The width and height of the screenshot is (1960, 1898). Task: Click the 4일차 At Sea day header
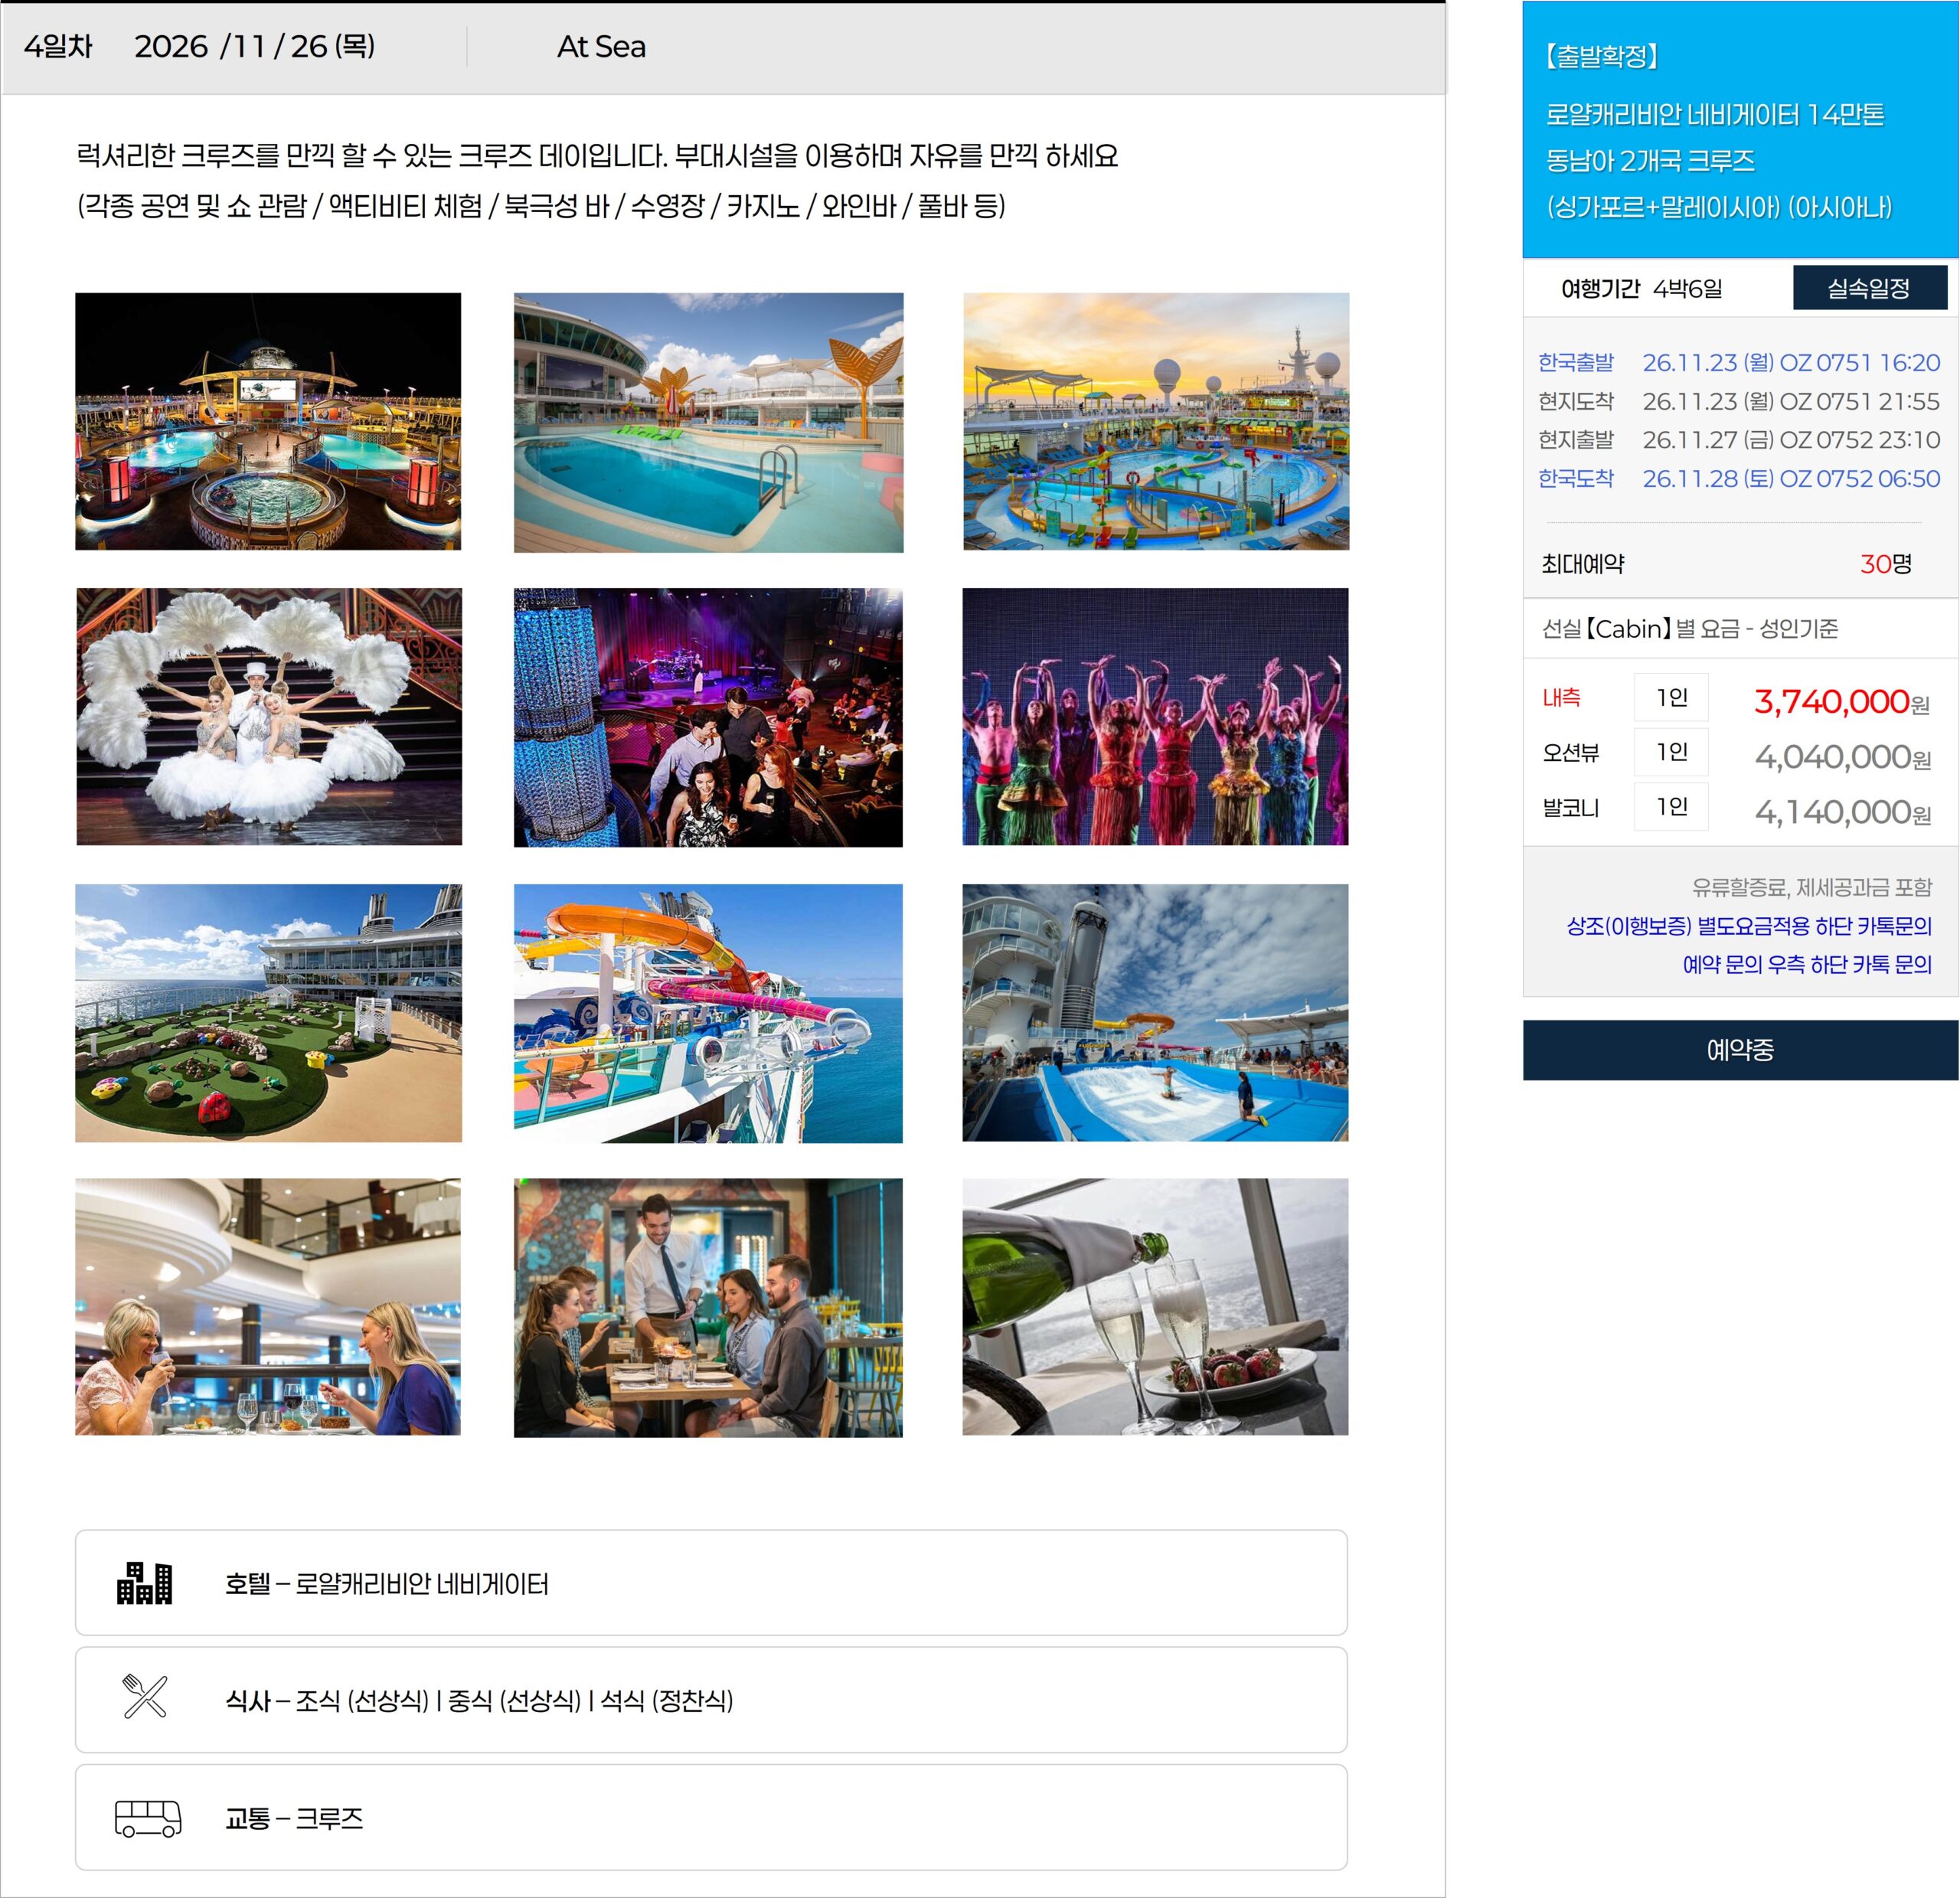pos(723,48)
